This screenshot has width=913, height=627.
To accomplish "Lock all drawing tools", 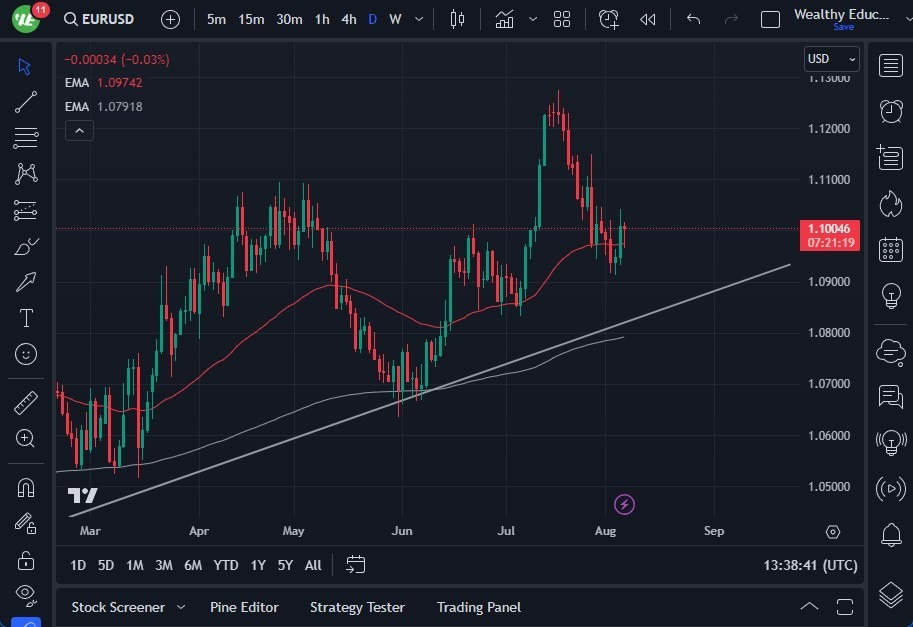I will pos(25,559).
